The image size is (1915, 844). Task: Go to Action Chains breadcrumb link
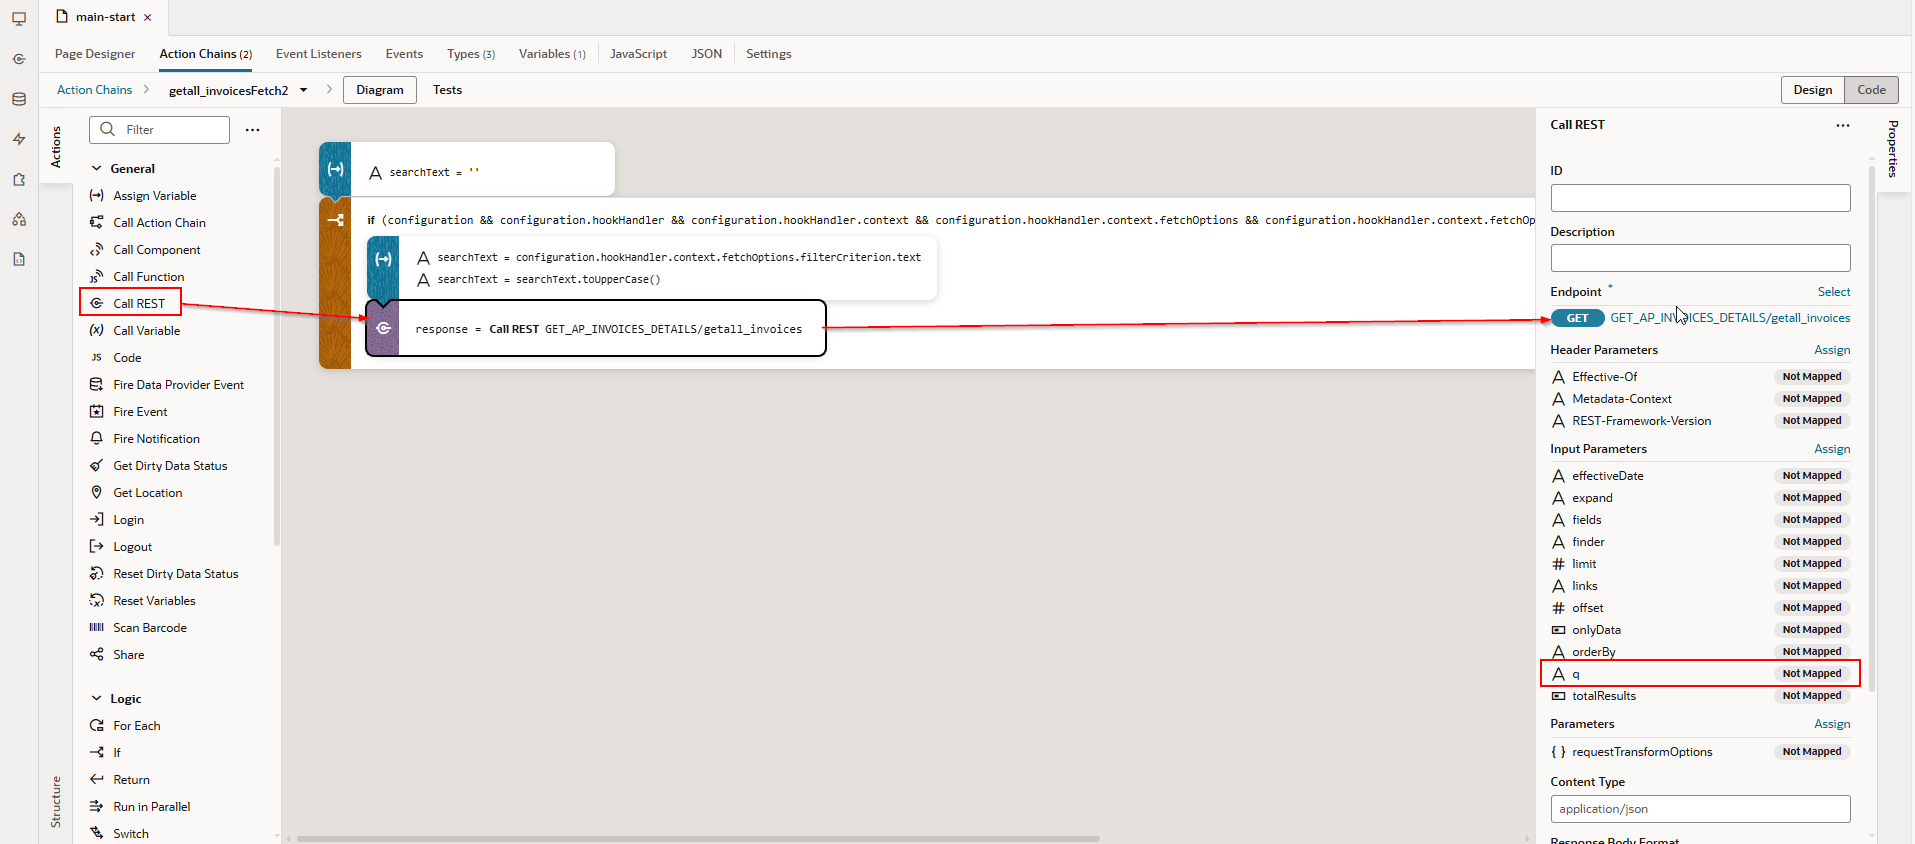click(94, 90)
